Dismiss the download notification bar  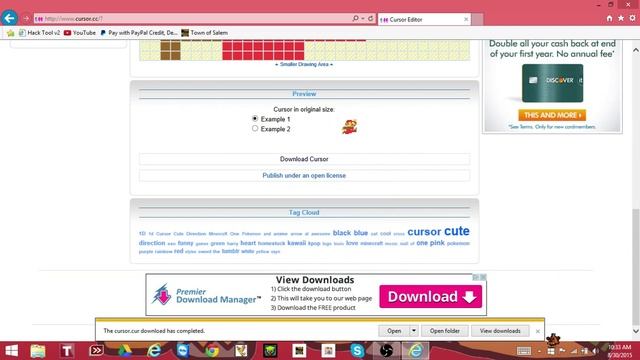[x=538, y=331]
